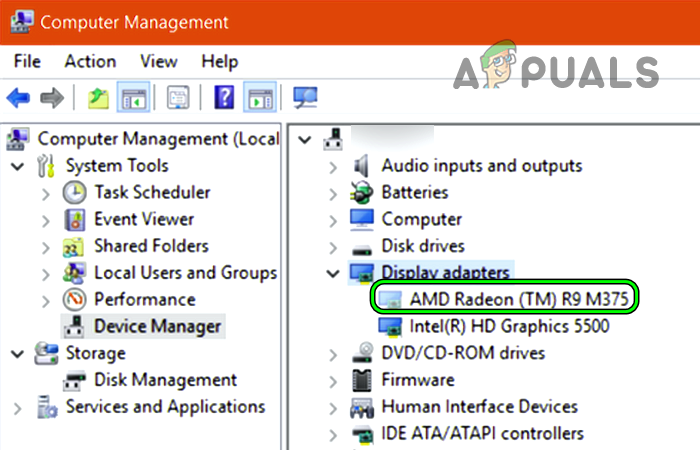Select Shared Folders in the tree
Screen dimensions: 700x450
click(151, 246)
